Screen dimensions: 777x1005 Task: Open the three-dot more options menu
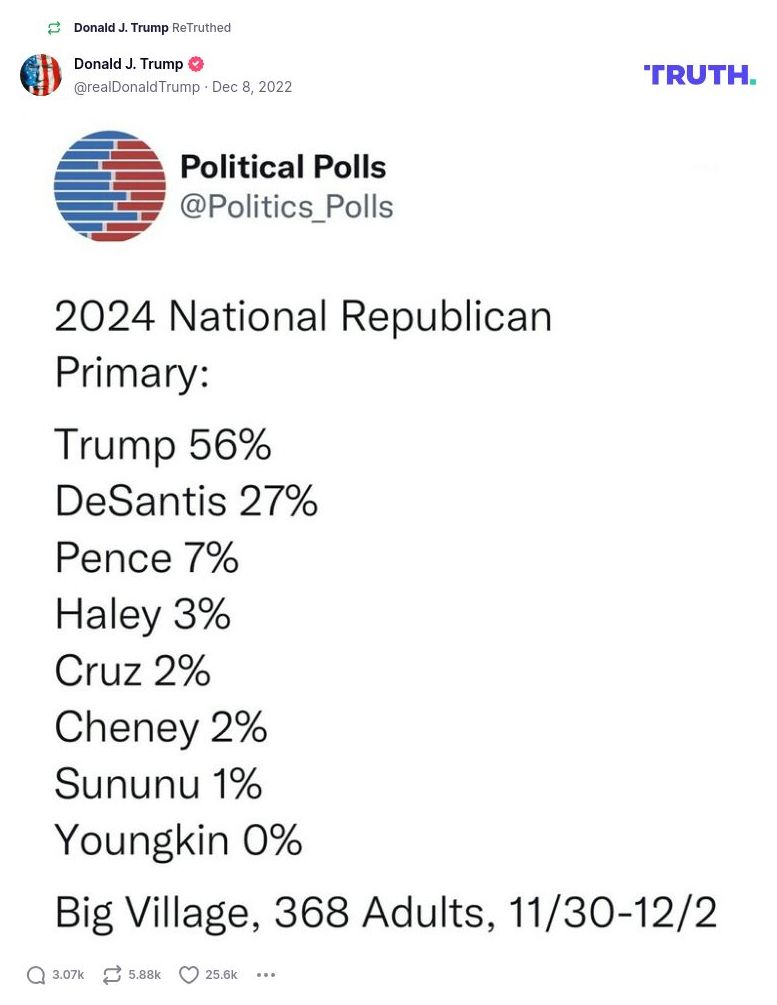point(265,975)
